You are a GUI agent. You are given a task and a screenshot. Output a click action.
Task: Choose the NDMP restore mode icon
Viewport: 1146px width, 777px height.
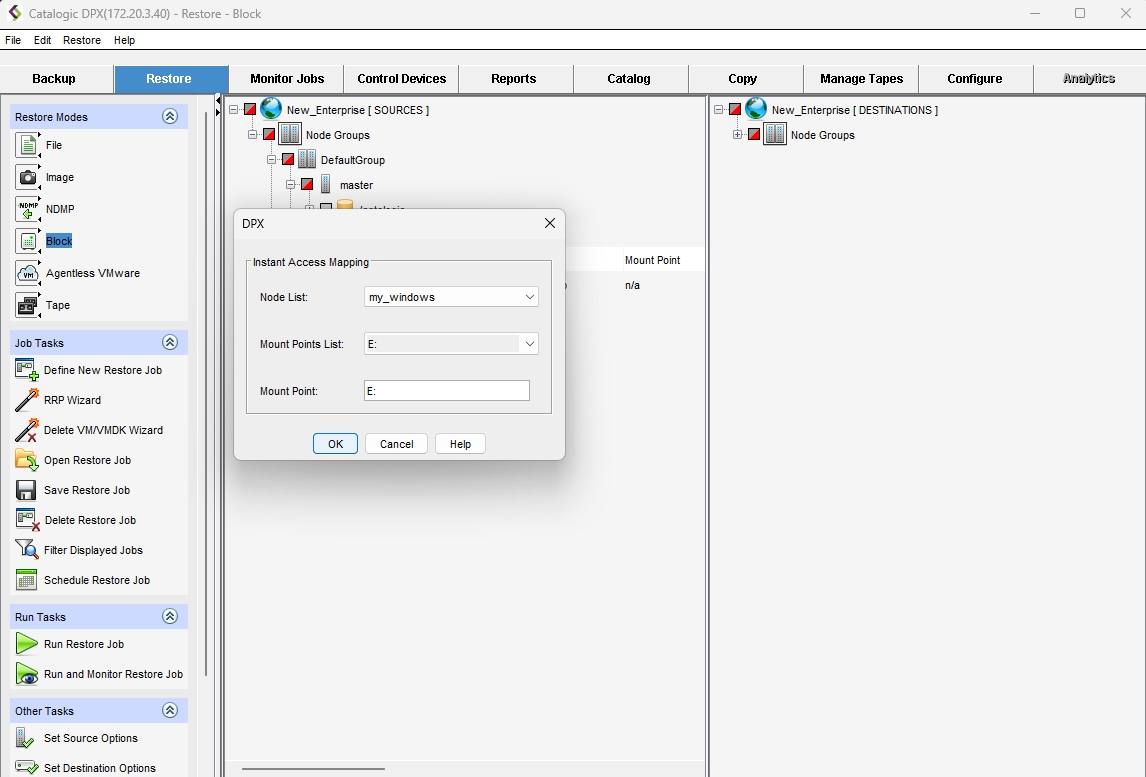pyautogui.click(x=28, y=209)
